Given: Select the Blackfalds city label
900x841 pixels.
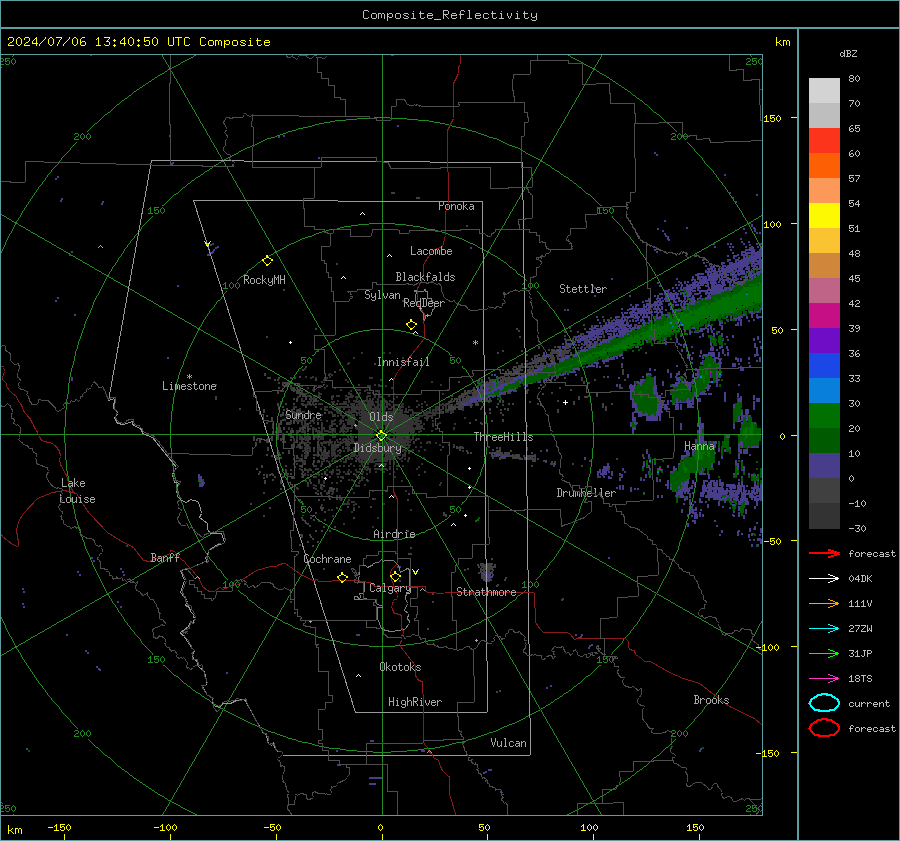Looking at the screenshot, I should (x=425, y=277).
